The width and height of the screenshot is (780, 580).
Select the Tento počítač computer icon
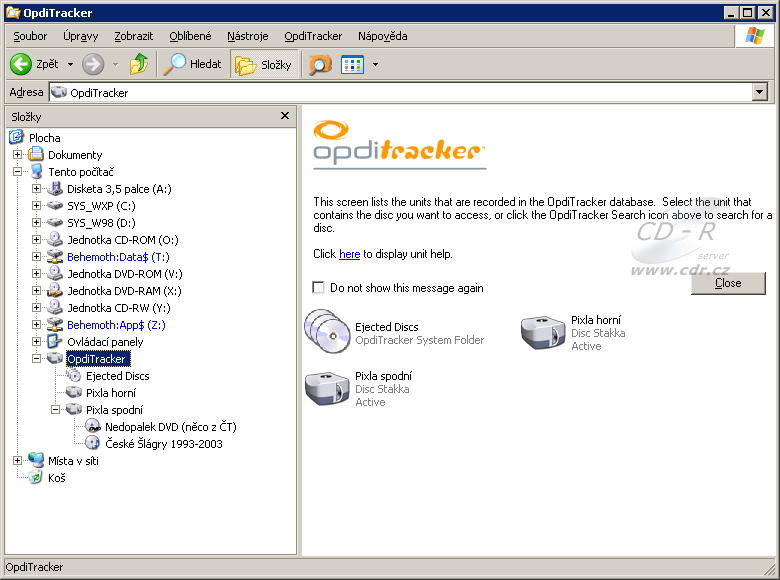point(36,172)
